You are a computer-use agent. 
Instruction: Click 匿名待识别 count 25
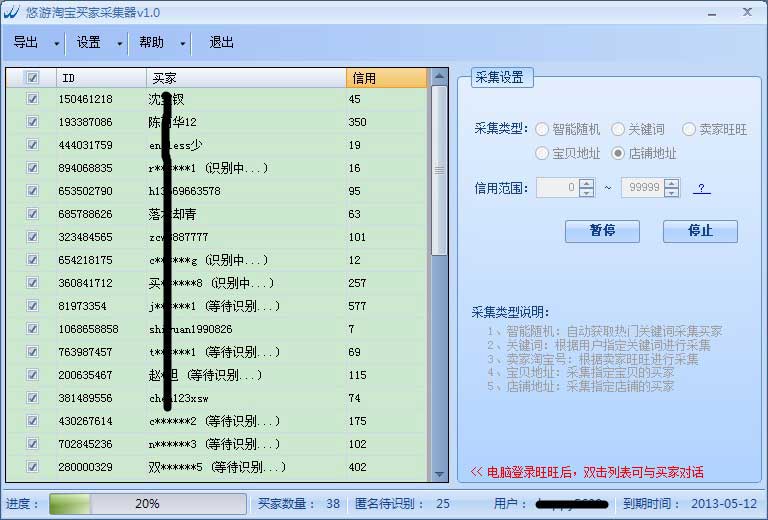443,504
